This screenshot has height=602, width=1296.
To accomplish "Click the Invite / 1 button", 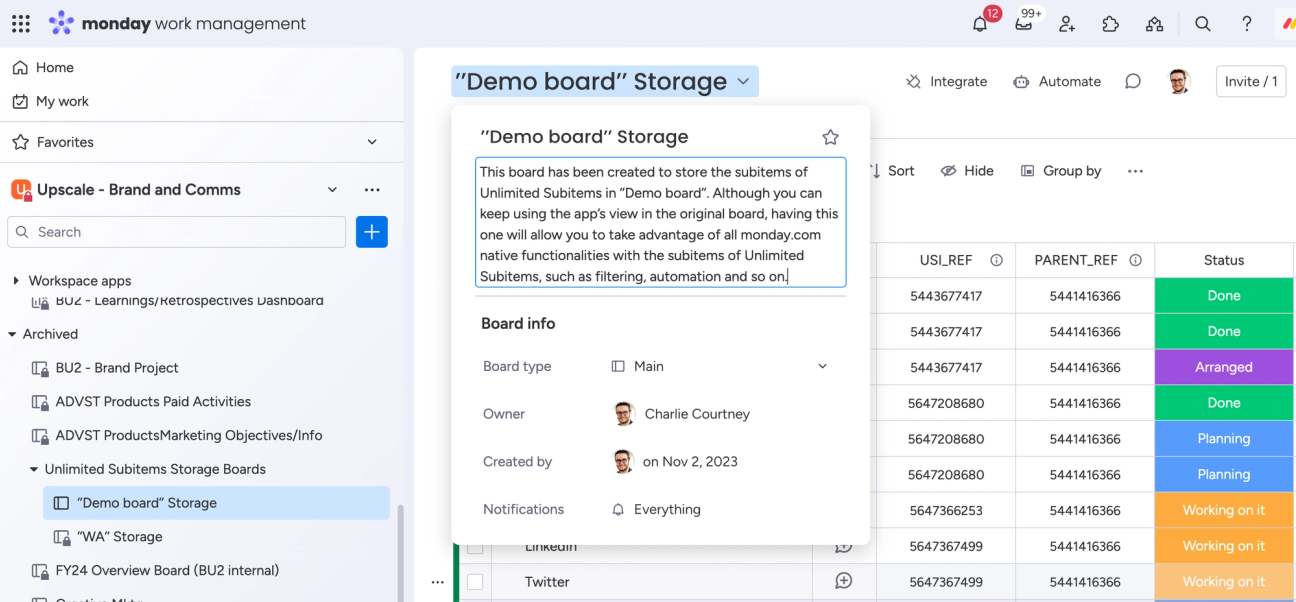I will [1250, 81].
